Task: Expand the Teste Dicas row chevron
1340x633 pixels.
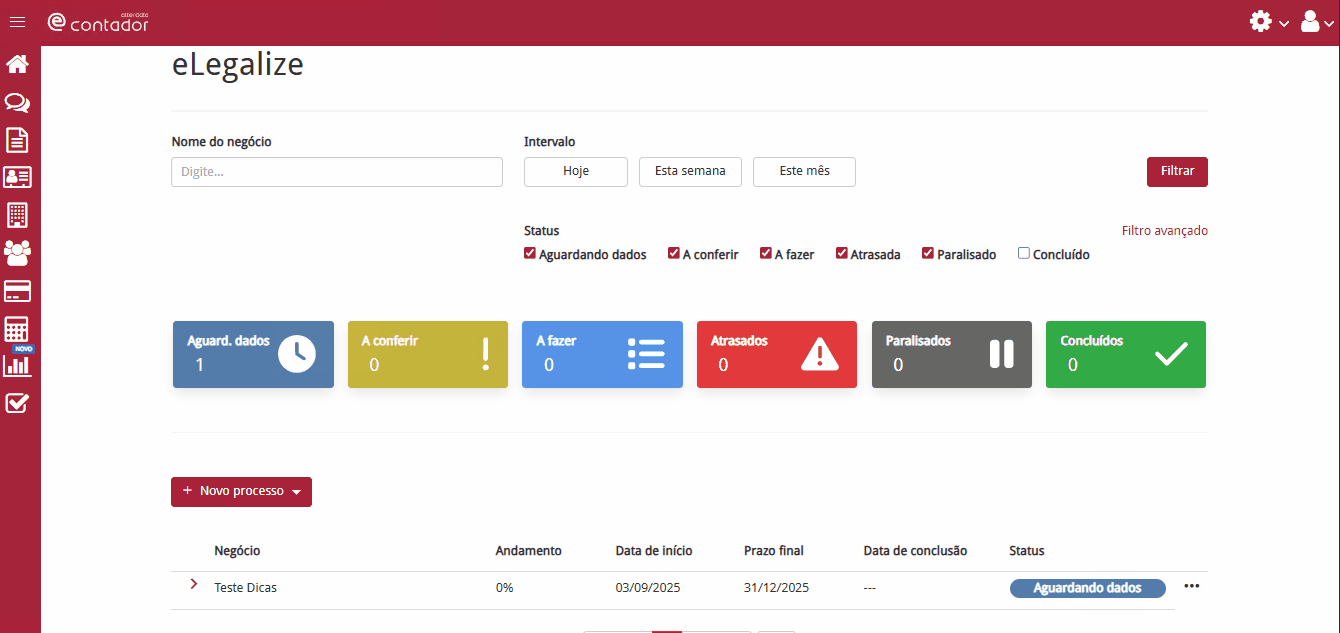Action: pos(194,584)
